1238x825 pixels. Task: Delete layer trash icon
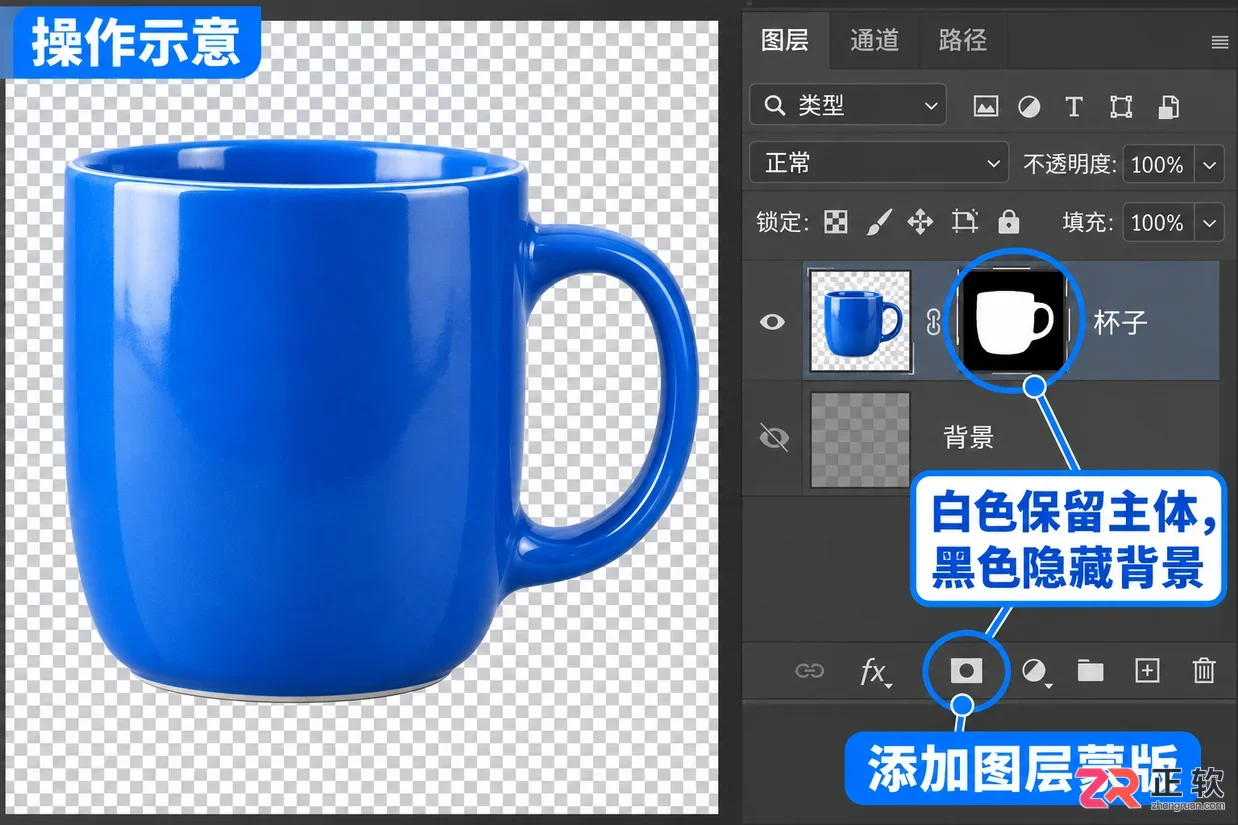point(1204,670)
